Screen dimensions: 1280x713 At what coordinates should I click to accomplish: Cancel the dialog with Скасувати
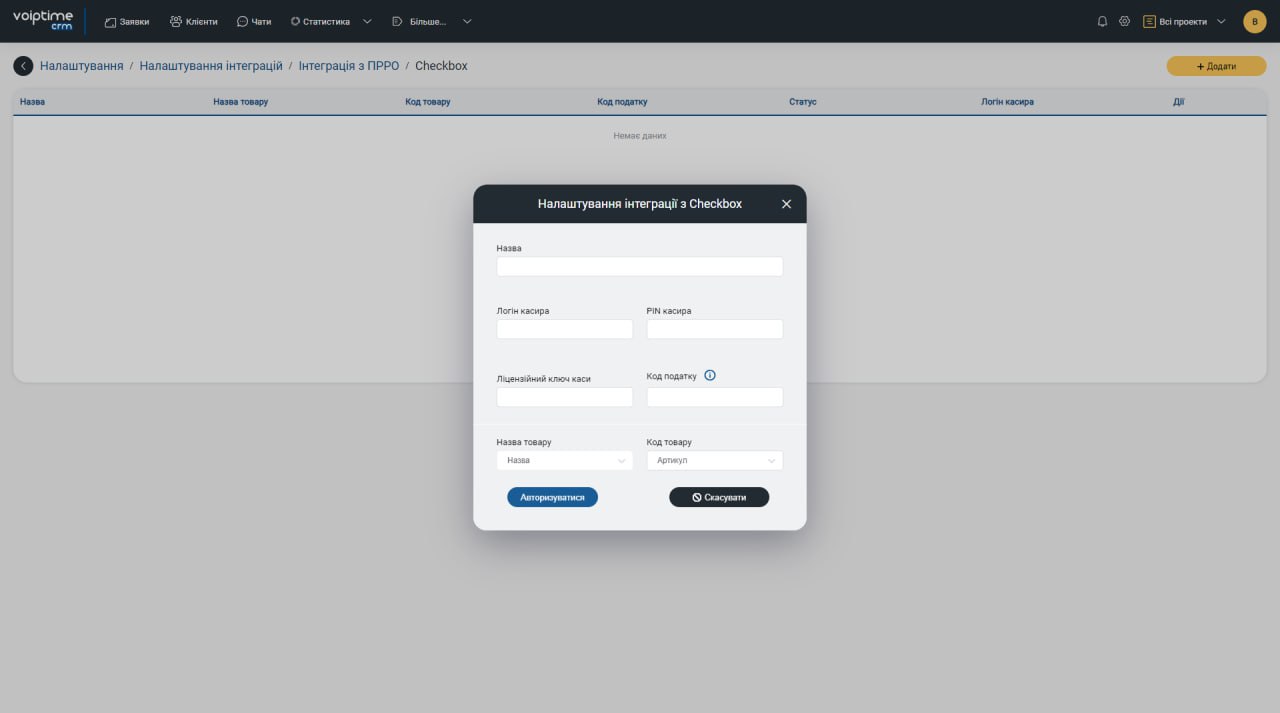click(x=719, y=497)
